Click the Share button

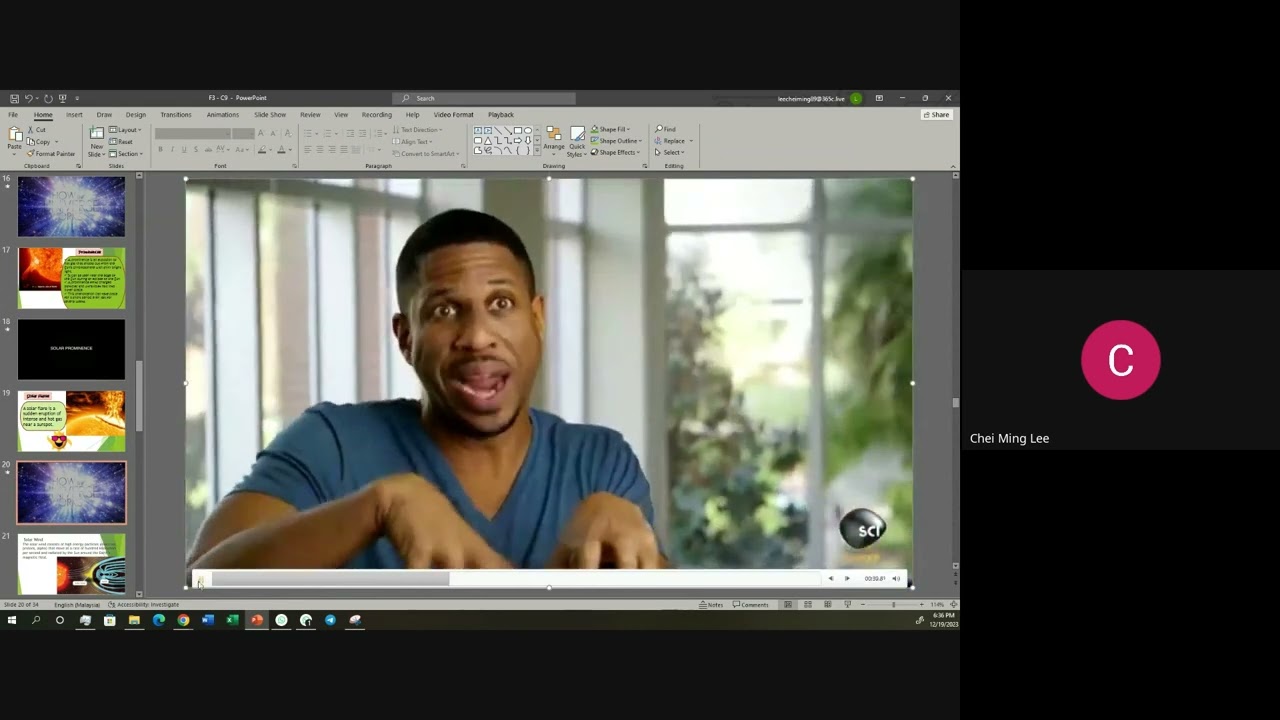[936, 115]
